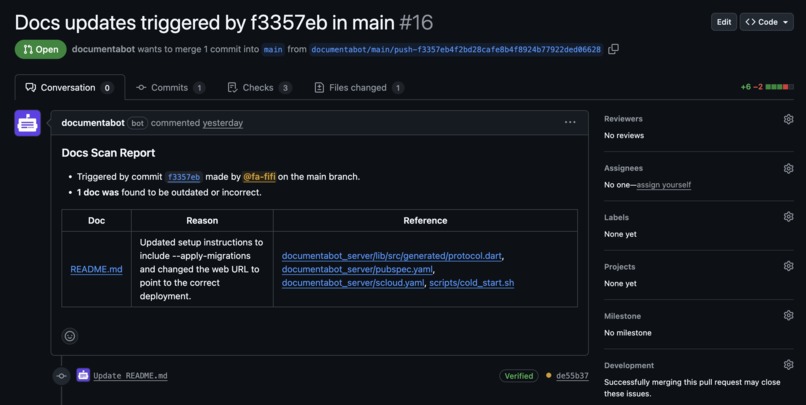806x405 pixels.
Task: Click the +6 −2 diffstat indicator
Action: pos(767,87)
